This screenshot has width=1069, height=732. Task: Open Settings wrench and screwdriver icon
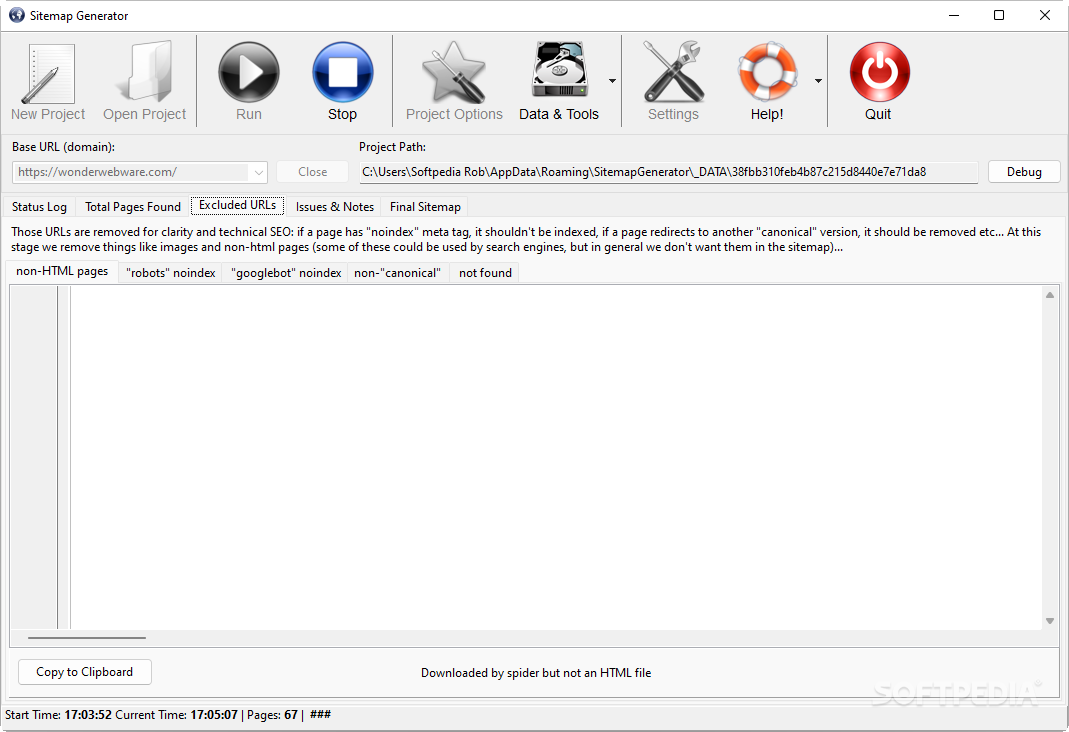673,72
